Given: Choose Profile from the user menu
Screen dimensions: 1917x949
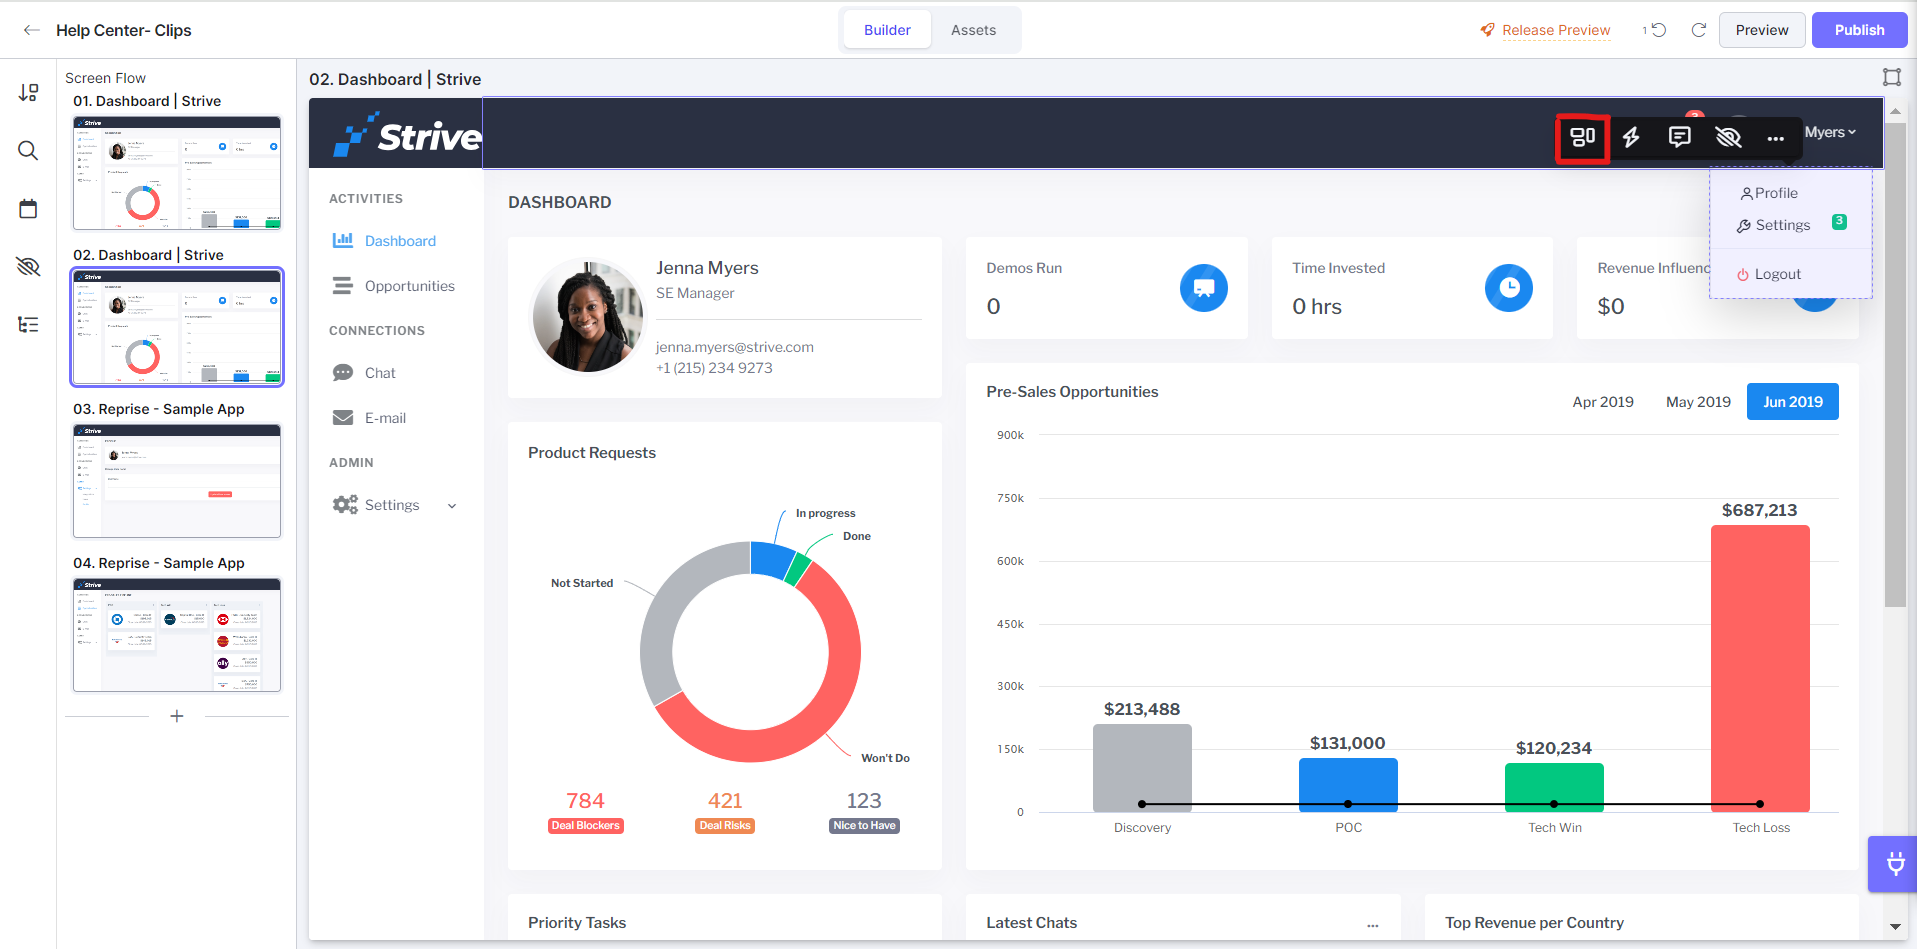Looking at the screenshot, I should tap(1769, 193).
